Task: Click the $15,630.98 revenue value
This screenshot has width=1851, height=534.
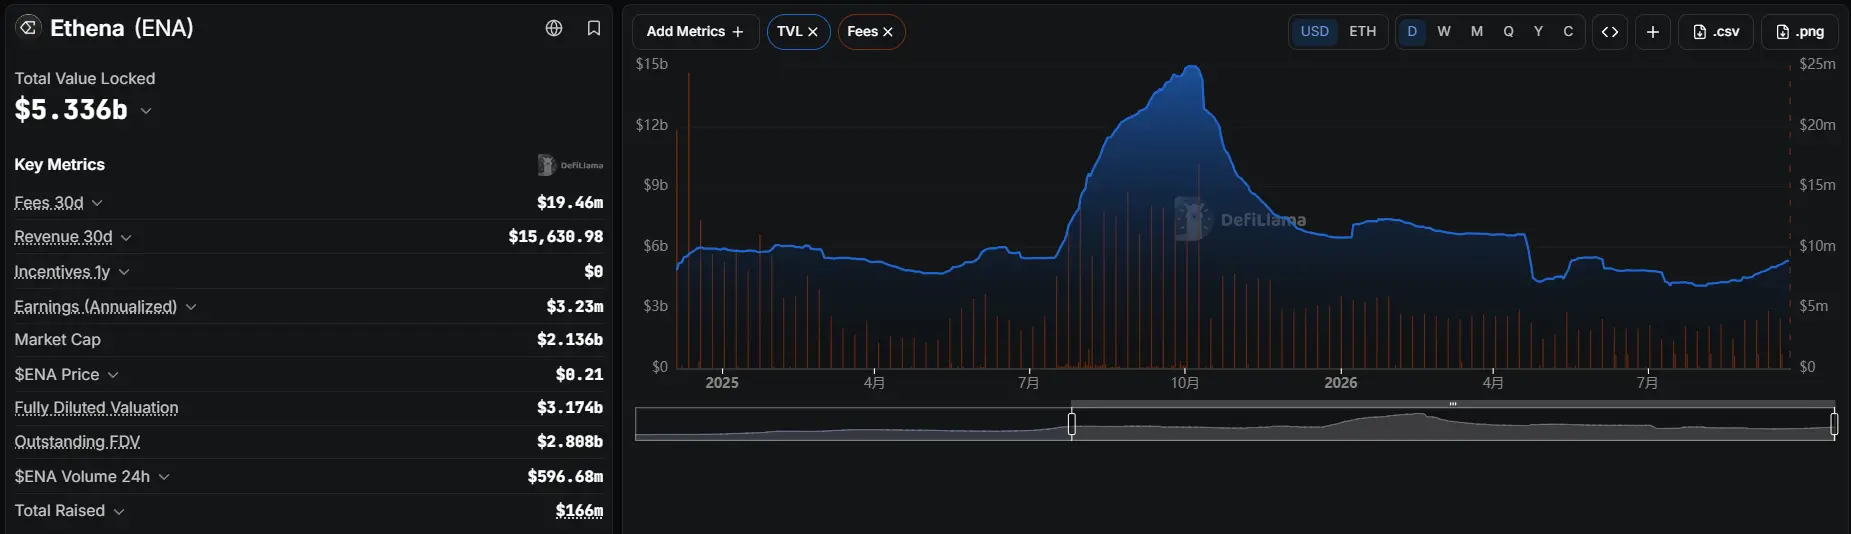Action: [x=556, y=237]
